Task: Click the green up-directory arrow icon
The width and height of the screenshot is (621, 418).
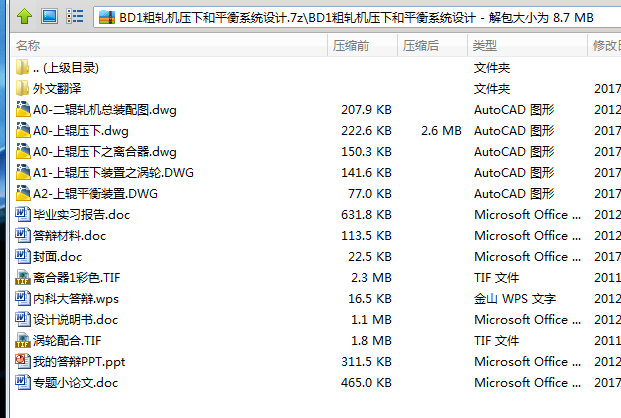Action: (x=22, y=17)
